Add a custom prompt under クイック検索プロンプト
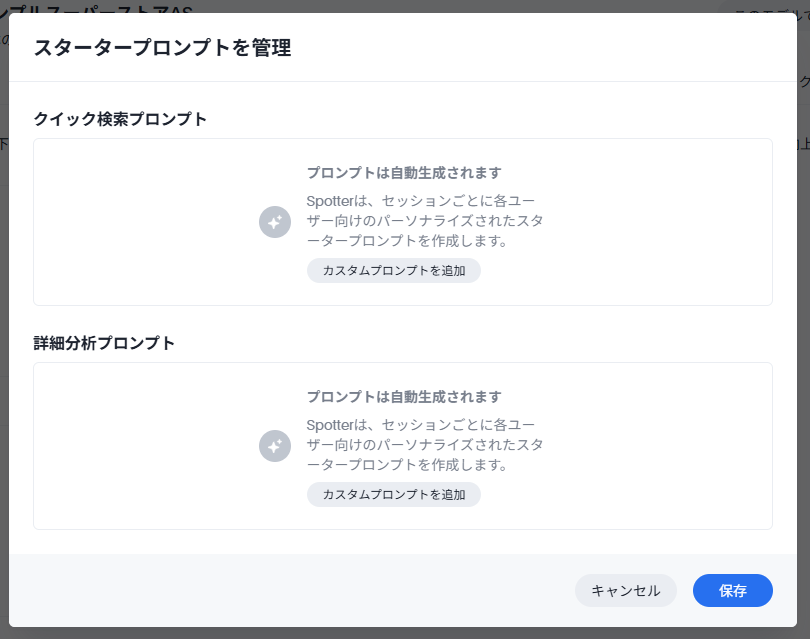Screen dimensions: 810x639 [394, 271]
